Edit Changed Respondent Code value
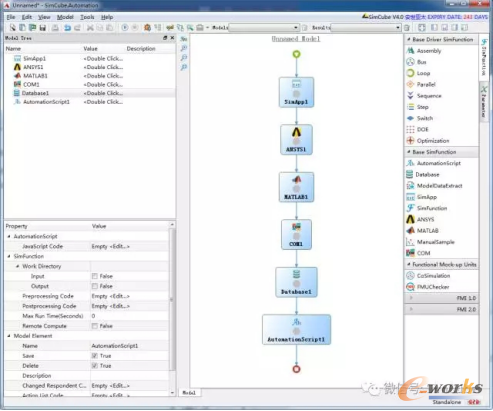493x411 pixels. (x=129, y=386)
